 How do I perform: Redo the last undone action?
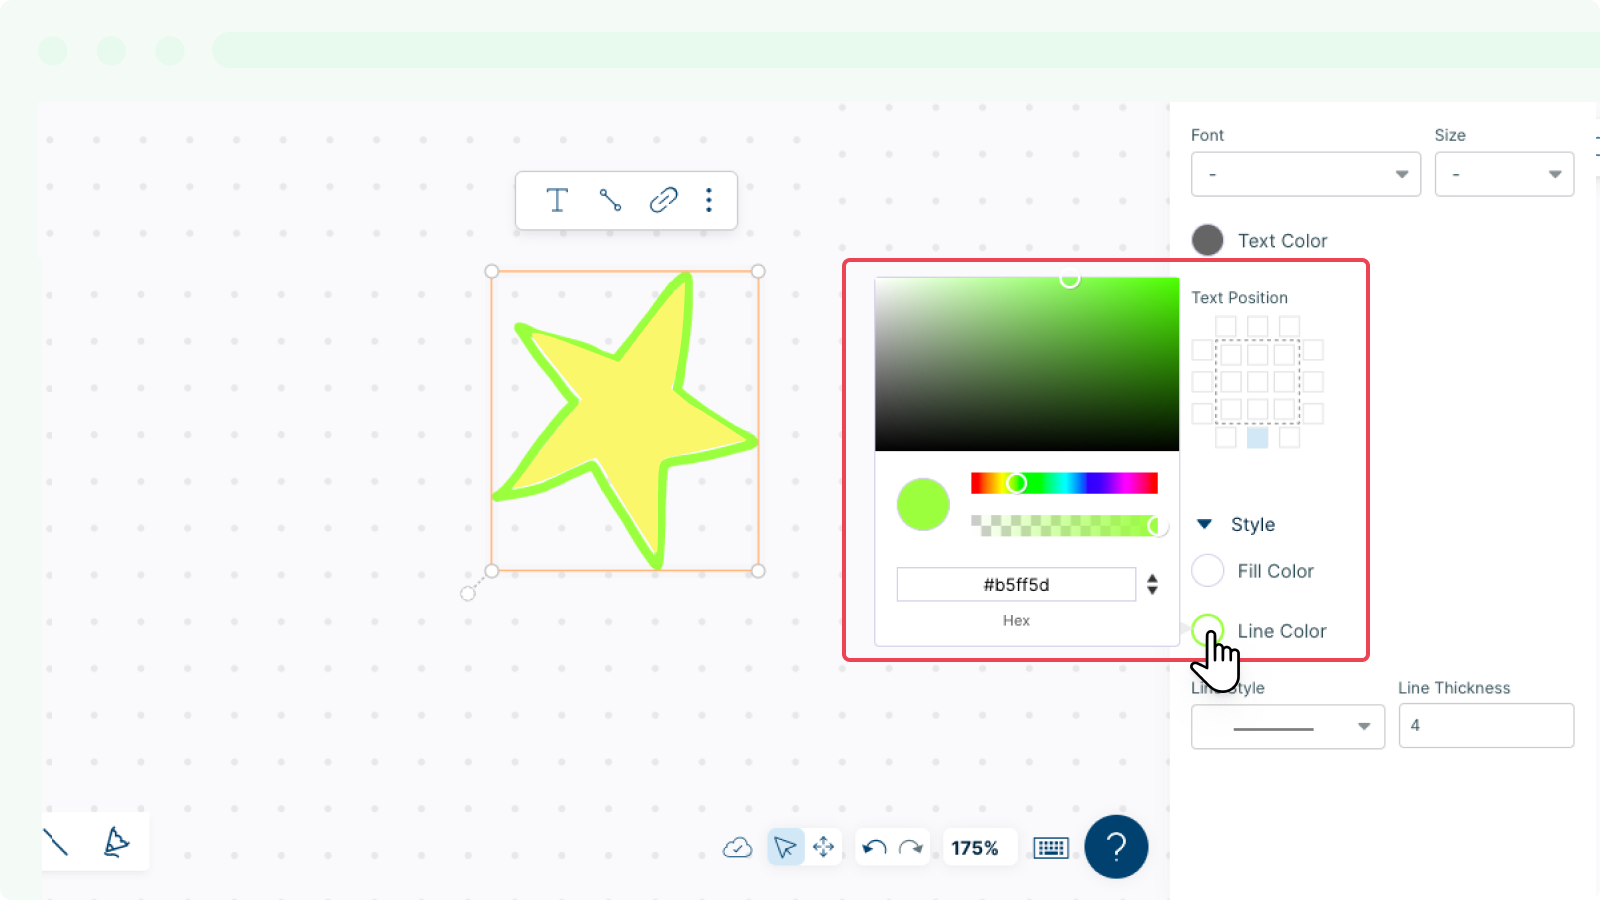pyautogui.click(x=911, y=848)
